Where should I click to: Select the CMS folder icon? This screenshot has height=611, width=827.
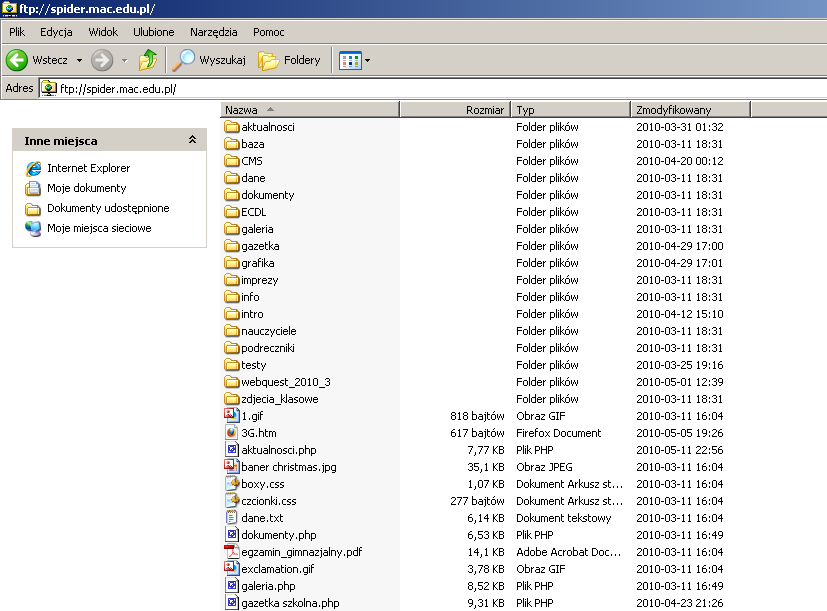coord(232,160)
